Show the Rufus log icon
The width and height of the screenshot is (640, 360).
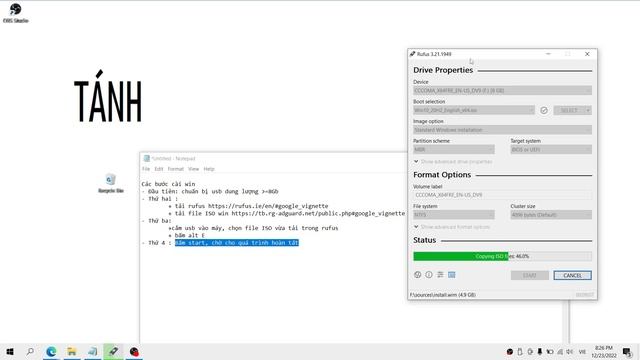[451, 275]
